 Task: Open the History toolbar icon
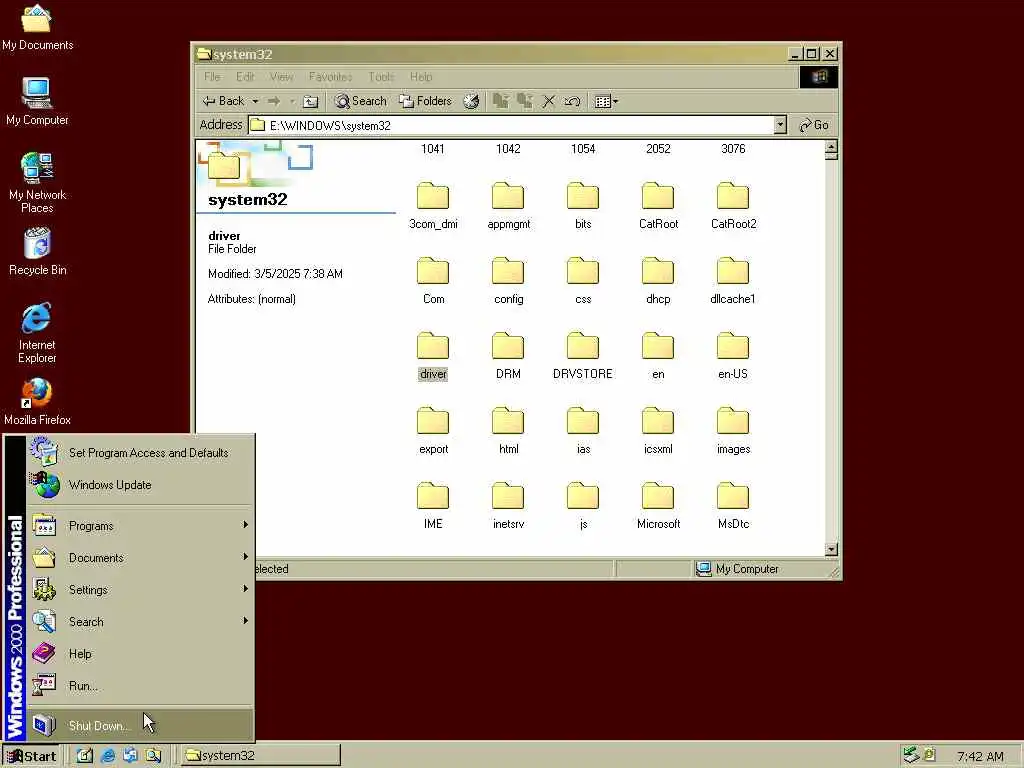tap(471, 101)
